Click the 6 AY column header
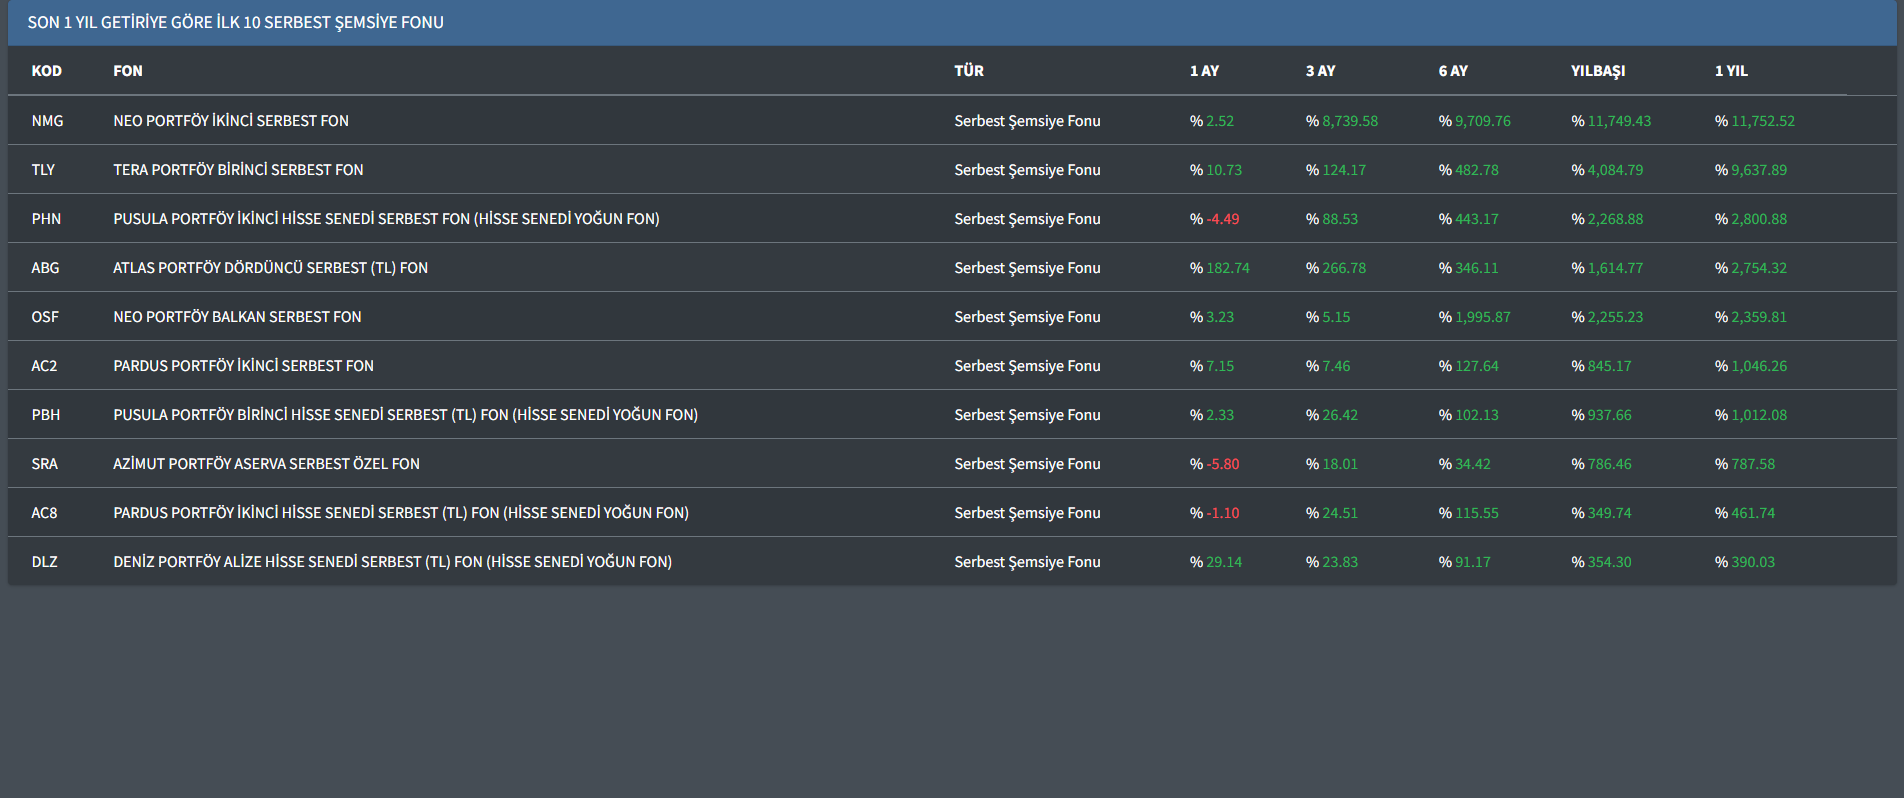The width and height of the screenshot is (1904, 798). [x=1452, y=71]
